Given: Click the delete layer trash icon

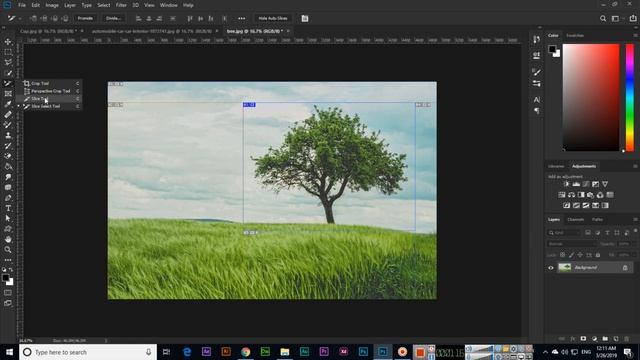Looking at the screenshot, I should 627,339.
